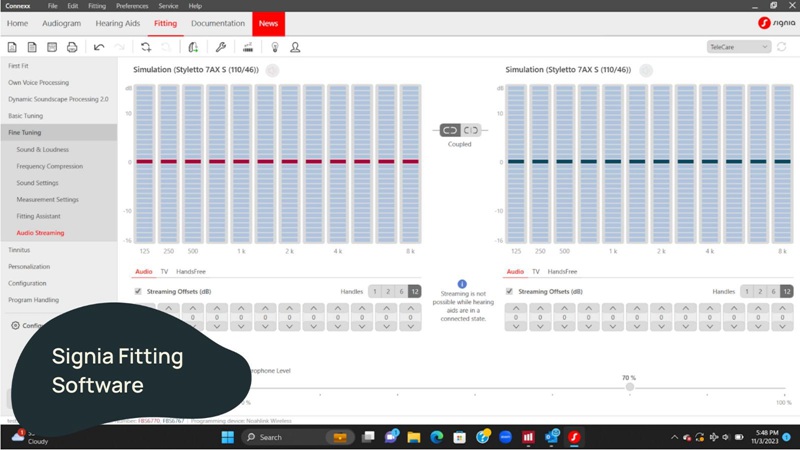This screenshot has width=800, height=450.
Task: Toggle the Coupled link switch
Action: 460,130
